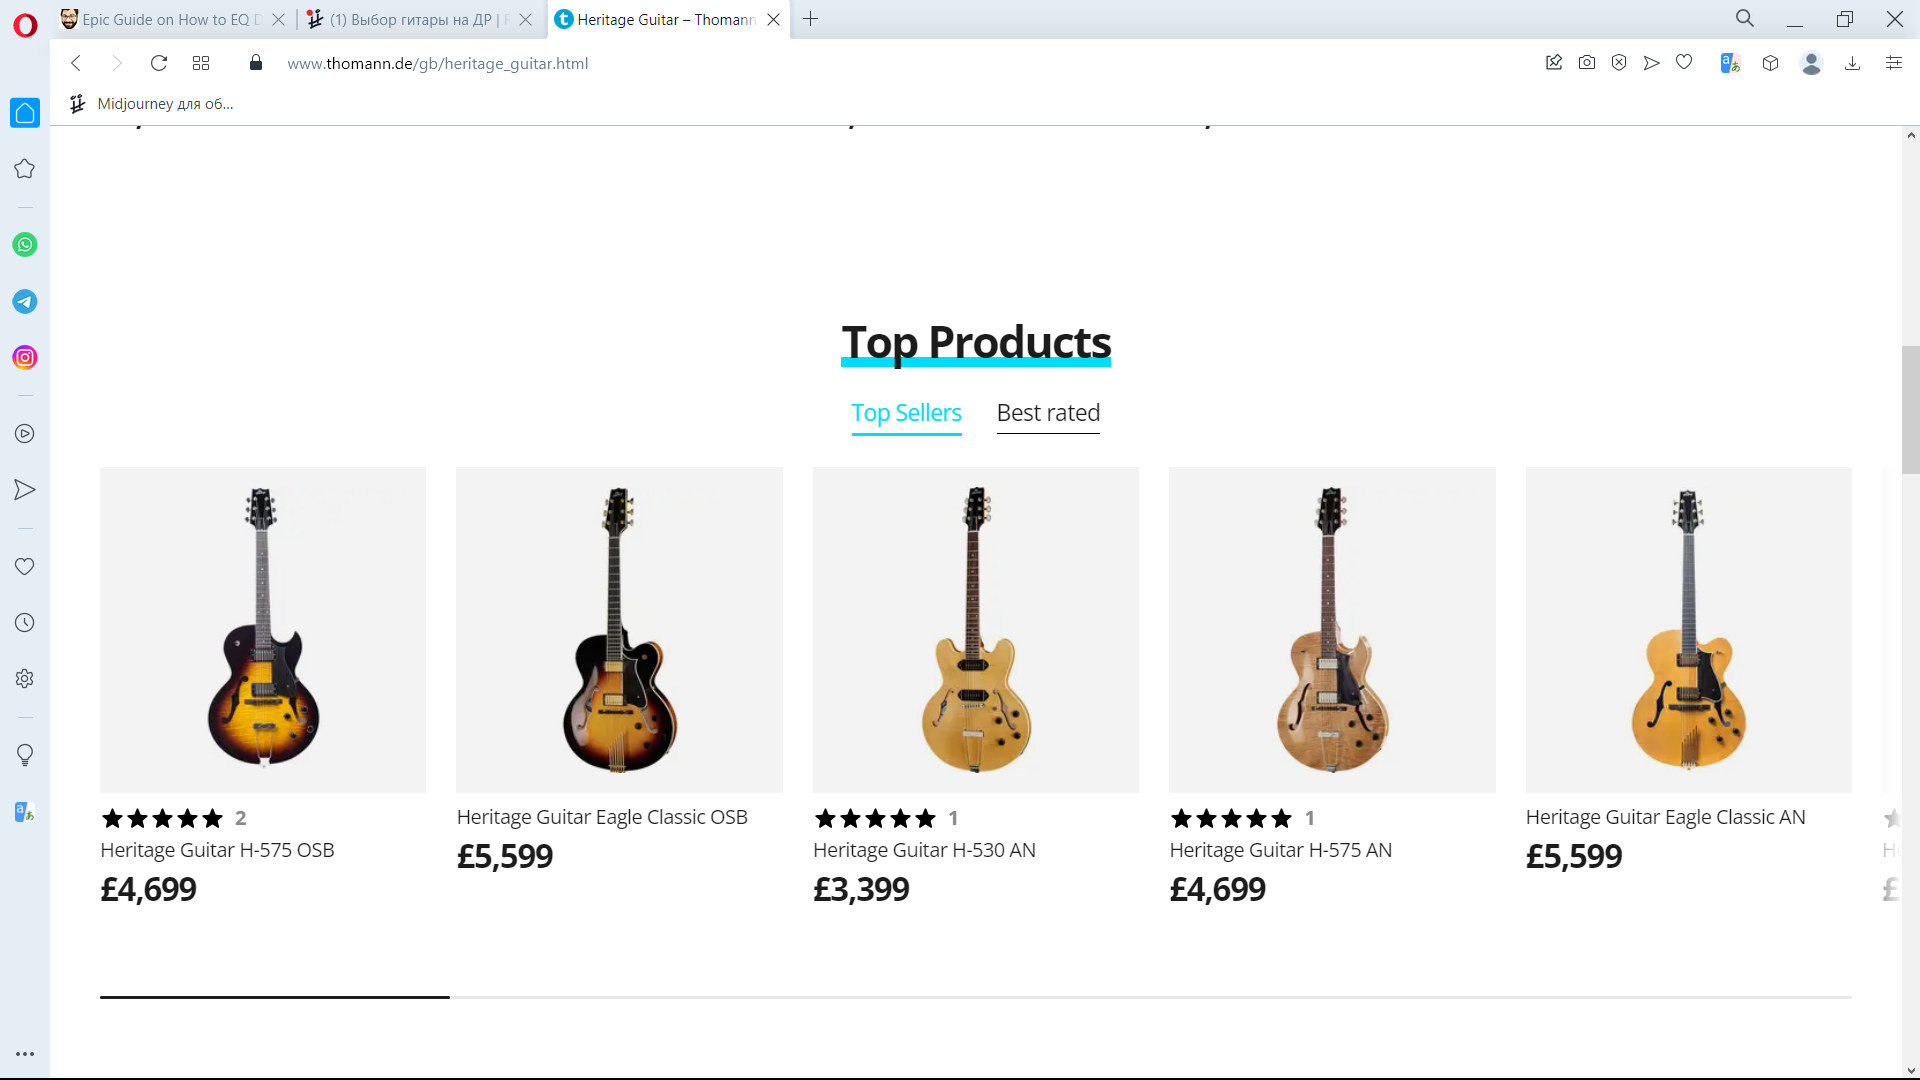Click the product carousel progress bar
Viewport: 1920px width, 1080px height.
975,997
